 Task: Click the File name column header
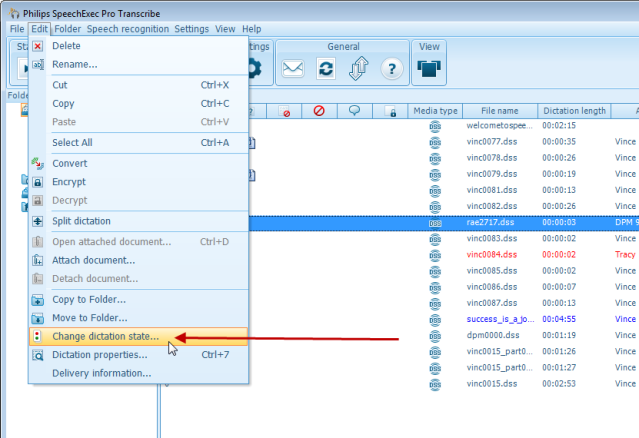(500, 111)
